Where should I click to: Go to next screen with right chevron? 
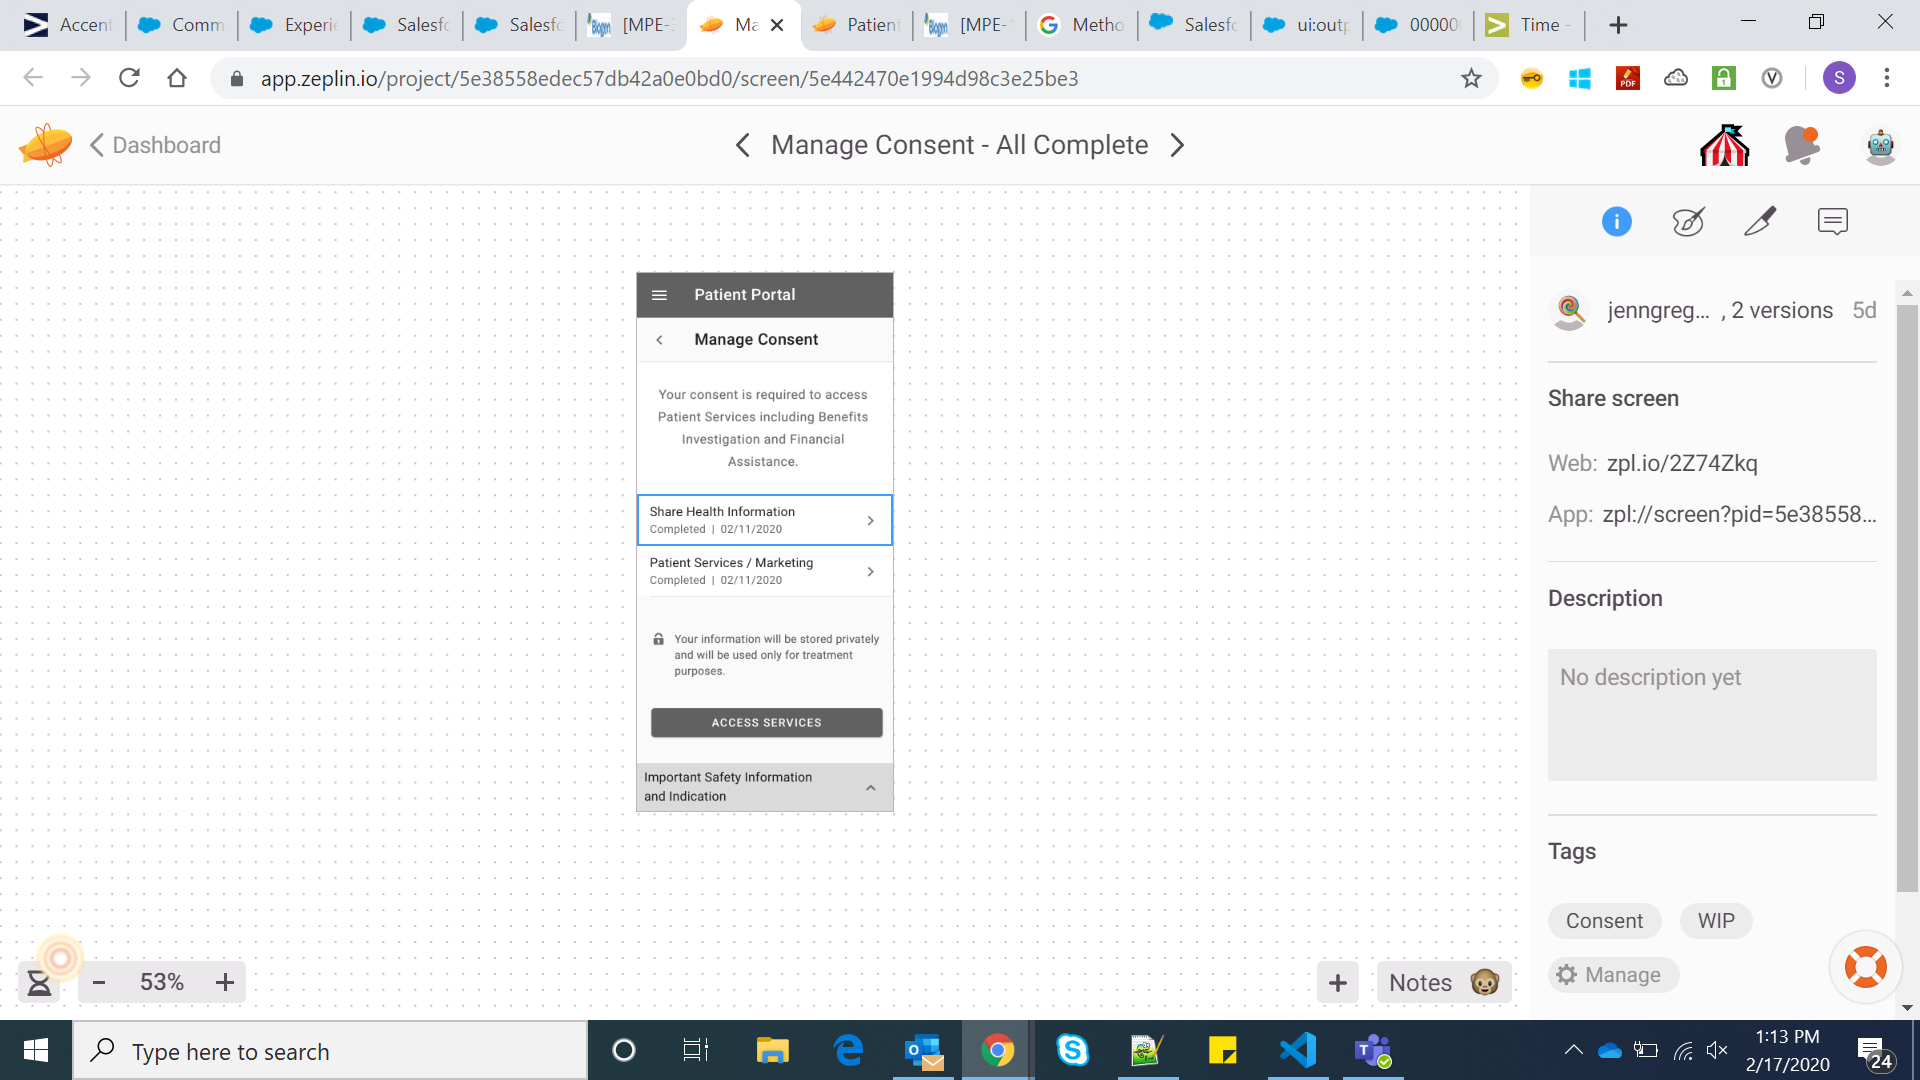(x=1177, y=146)
